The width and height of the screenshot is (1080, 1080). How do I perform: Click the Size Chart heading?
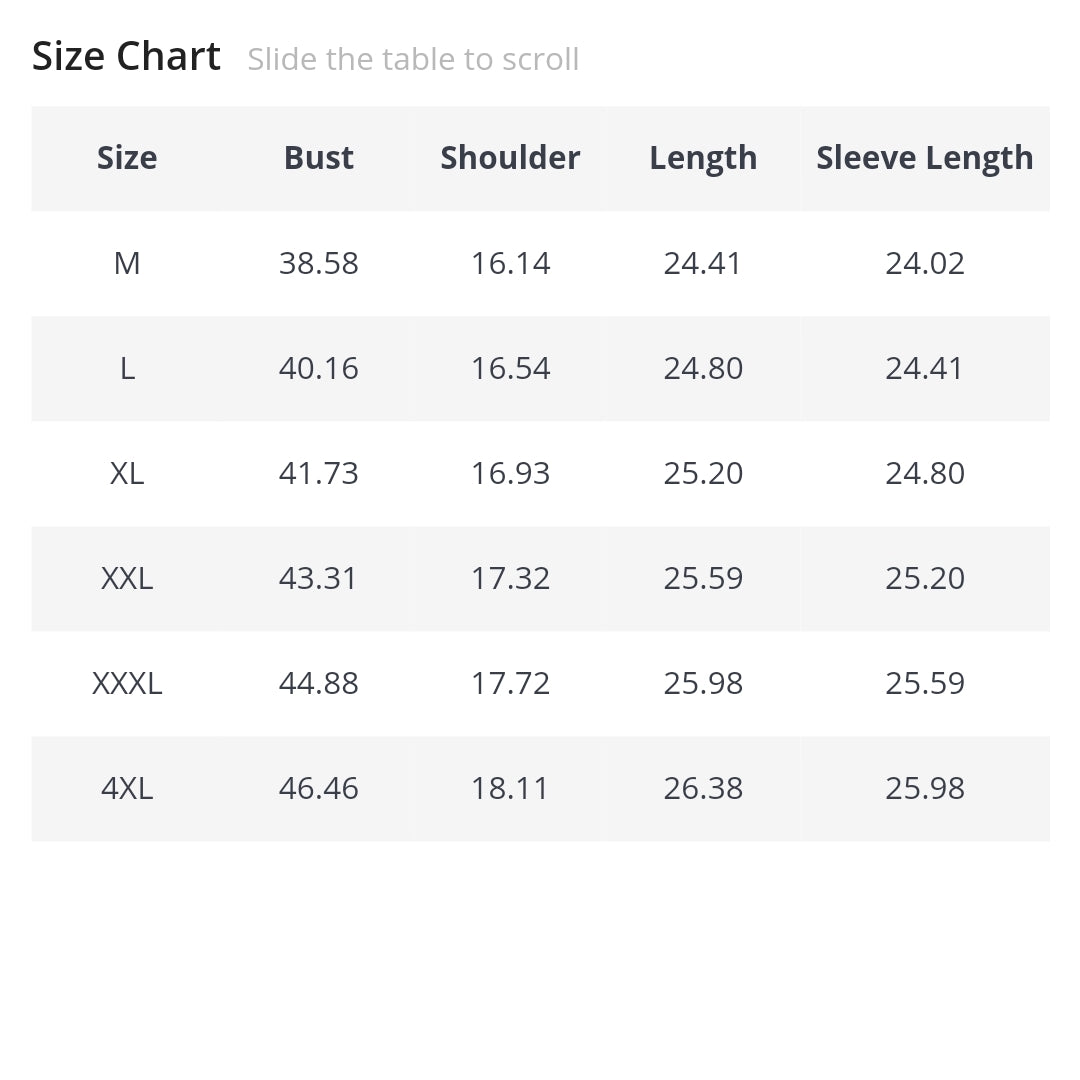[126, 56]
